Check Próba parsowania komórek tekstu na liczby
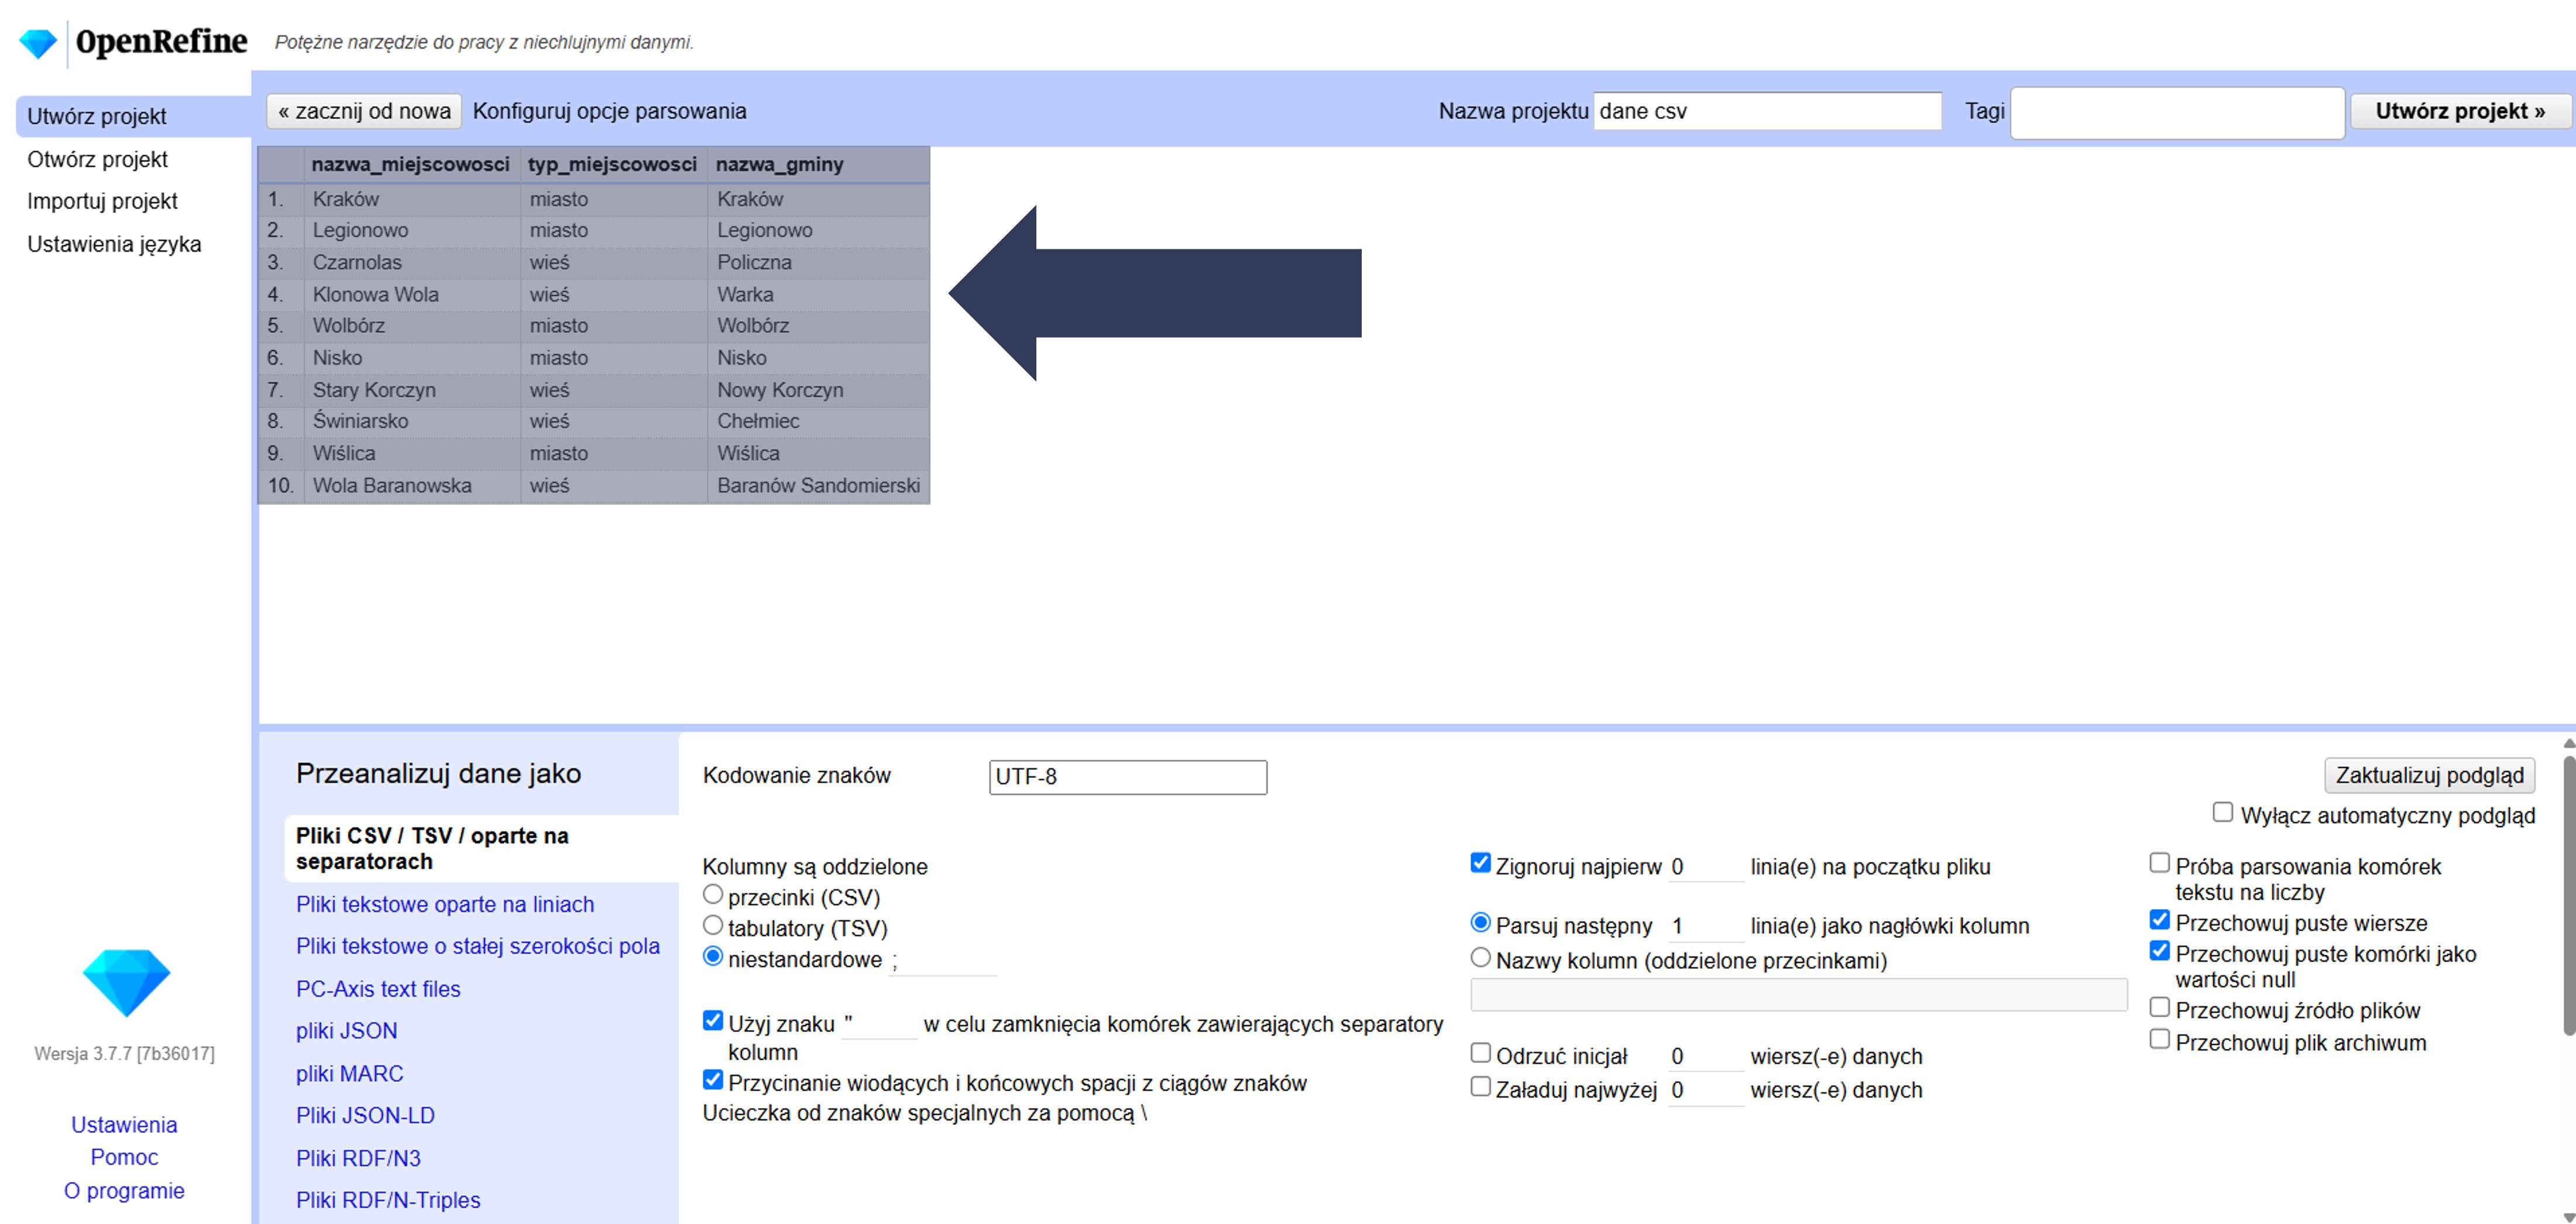This screenshot has width=2576, height=1224. pos(2160,864)
